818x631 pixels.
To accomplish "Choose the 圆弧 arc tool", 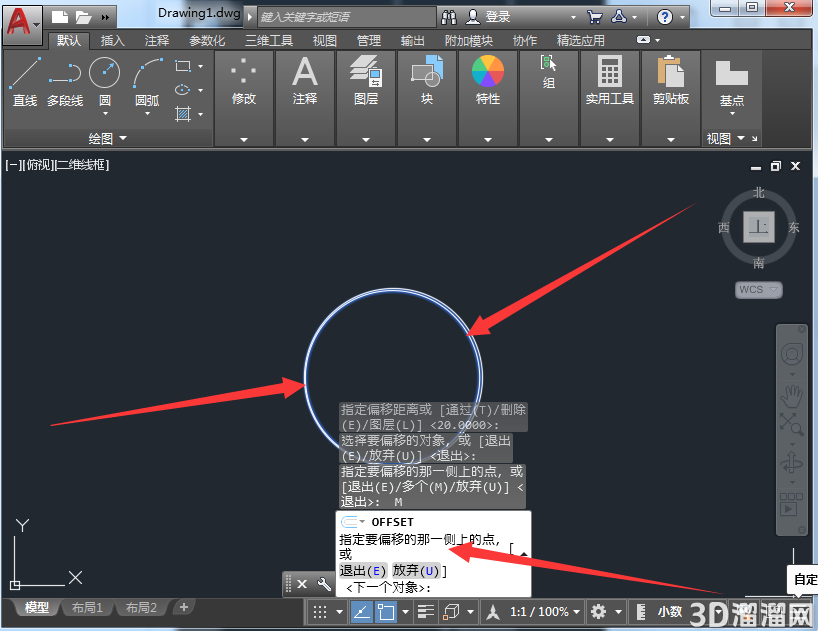I will tap(148, 82).
